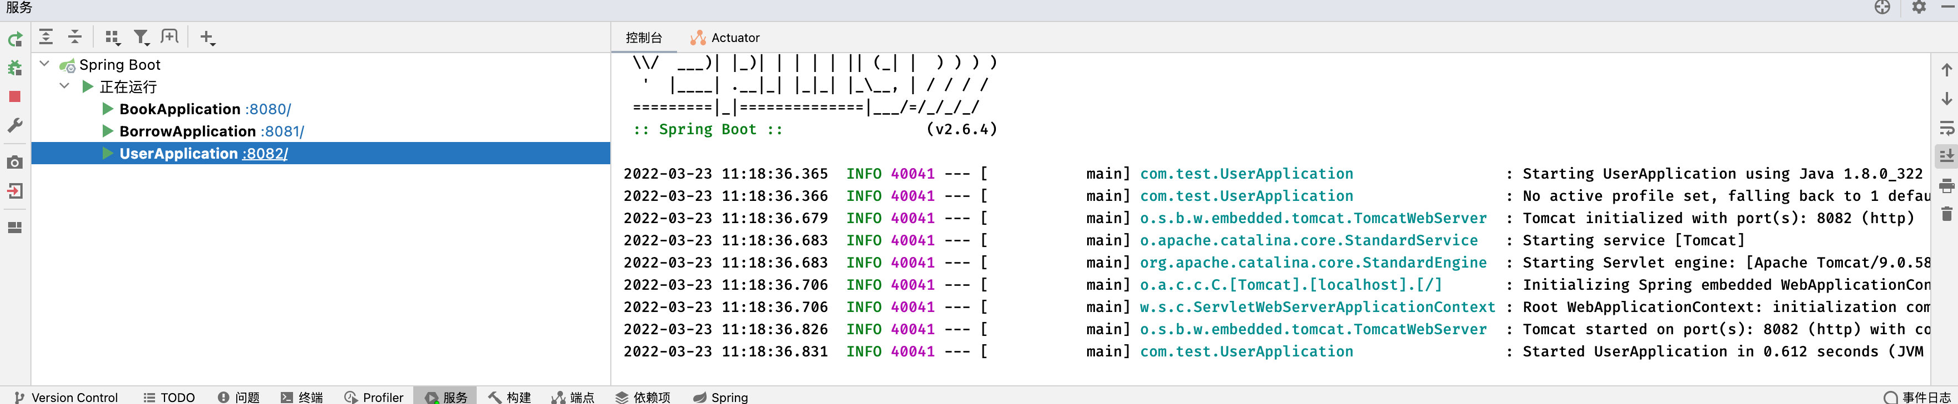Screen dimensions: 1958x404
Task: Click the ServletWebServerApplicationContext logger name
Action: (1318, 307)
